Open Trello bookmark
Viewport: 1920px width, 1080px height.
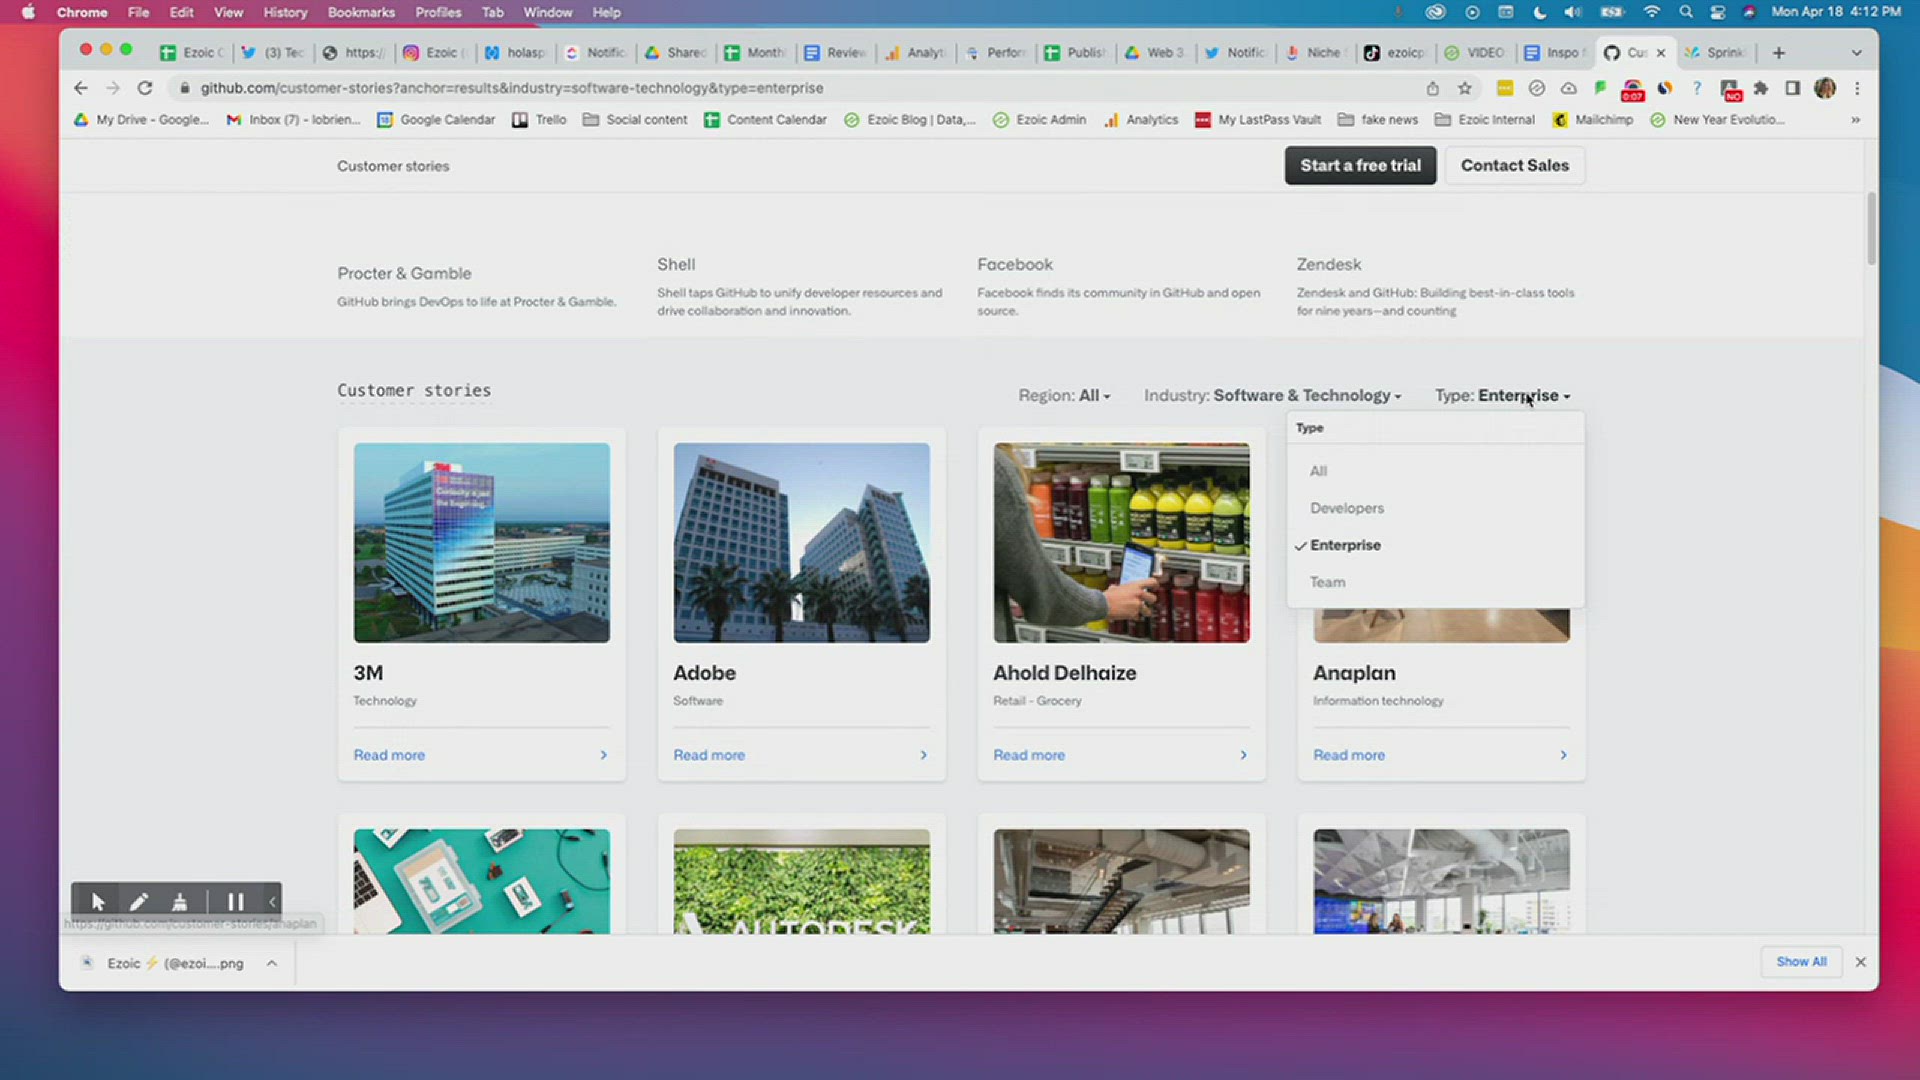tap(539, 120)
